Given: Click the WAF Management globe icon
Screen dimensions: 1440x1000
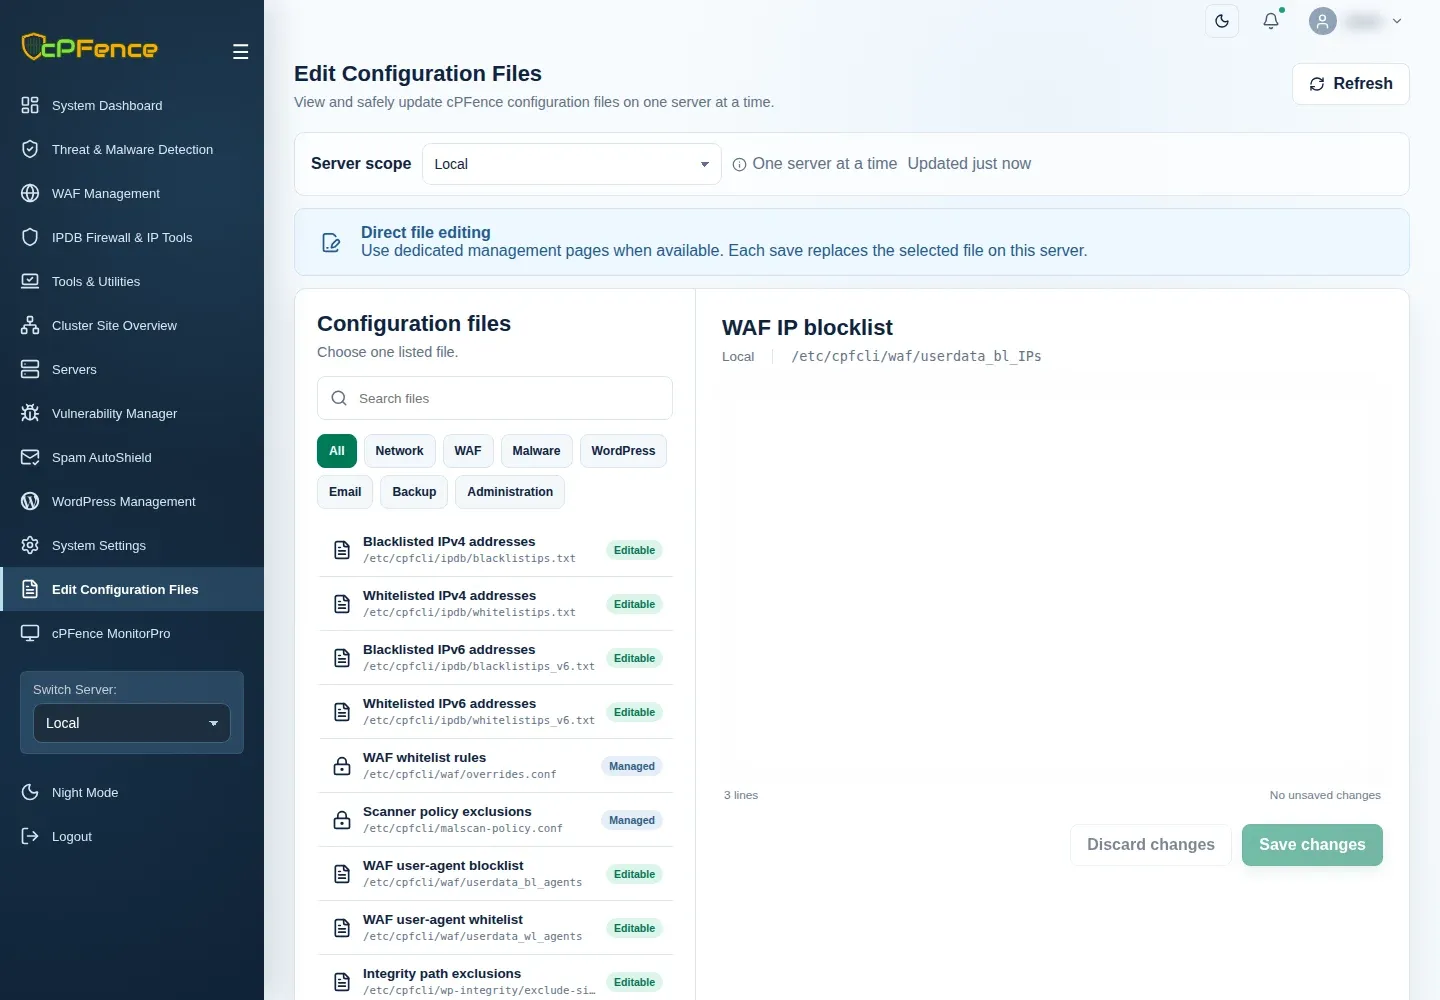Looking at the screenshot, I should click(30, 193).
